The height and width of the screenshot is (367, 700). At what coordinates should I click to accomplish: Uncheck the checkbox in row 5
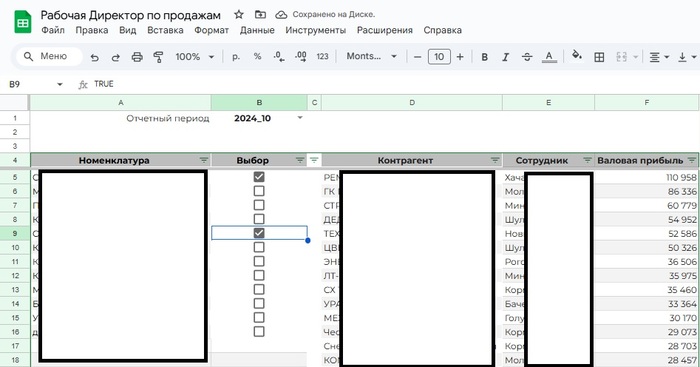(x=259, y=177)
